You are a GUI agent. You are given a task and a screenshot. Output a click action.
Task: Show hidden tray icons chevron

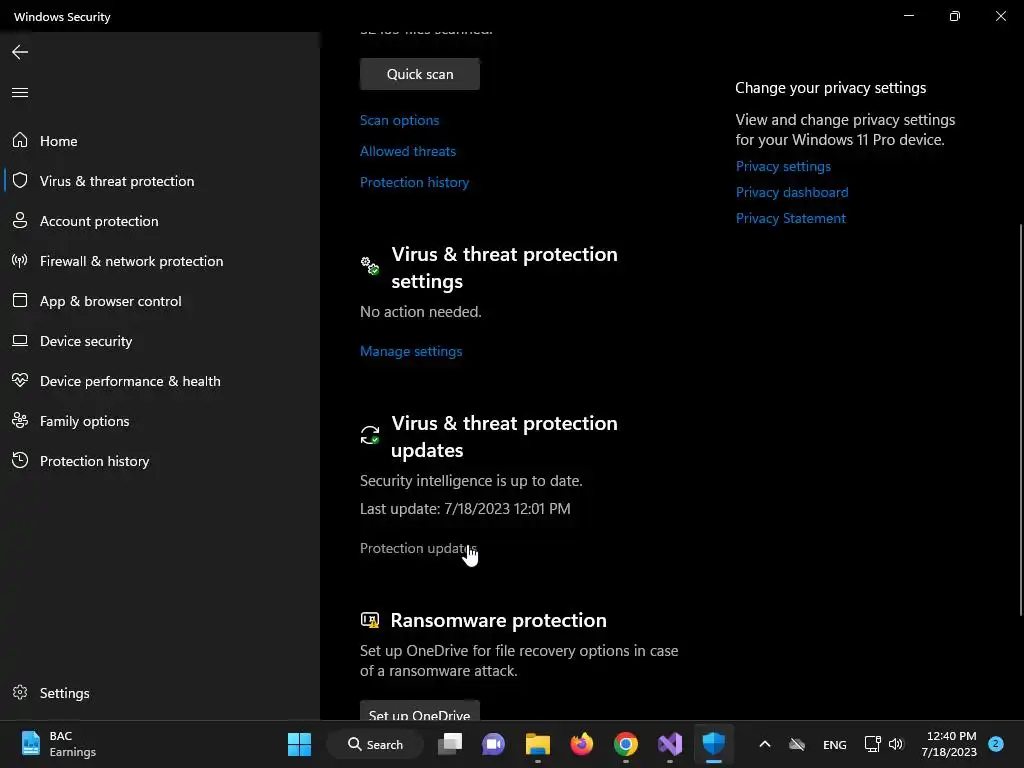(765, 744)
